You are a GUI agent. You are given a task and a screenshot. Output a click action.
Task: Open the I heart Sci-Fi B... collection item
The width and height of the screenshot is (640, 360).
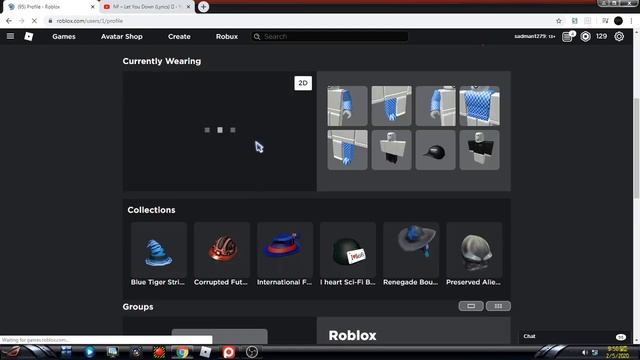[348, 254]
